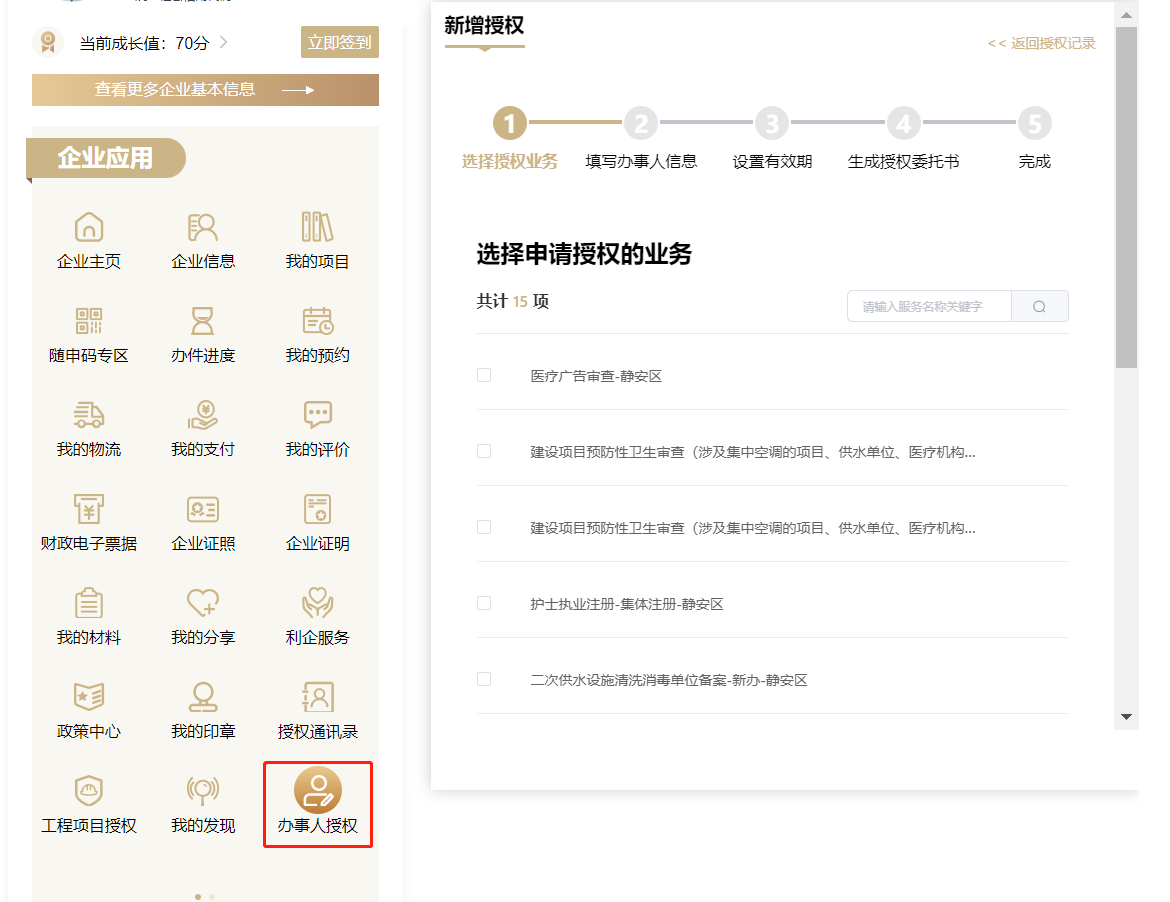The width and height of the screenshot is (1170, 902).
Task: Open 随申码专区 QR code icon
Action: click(89, 322)
